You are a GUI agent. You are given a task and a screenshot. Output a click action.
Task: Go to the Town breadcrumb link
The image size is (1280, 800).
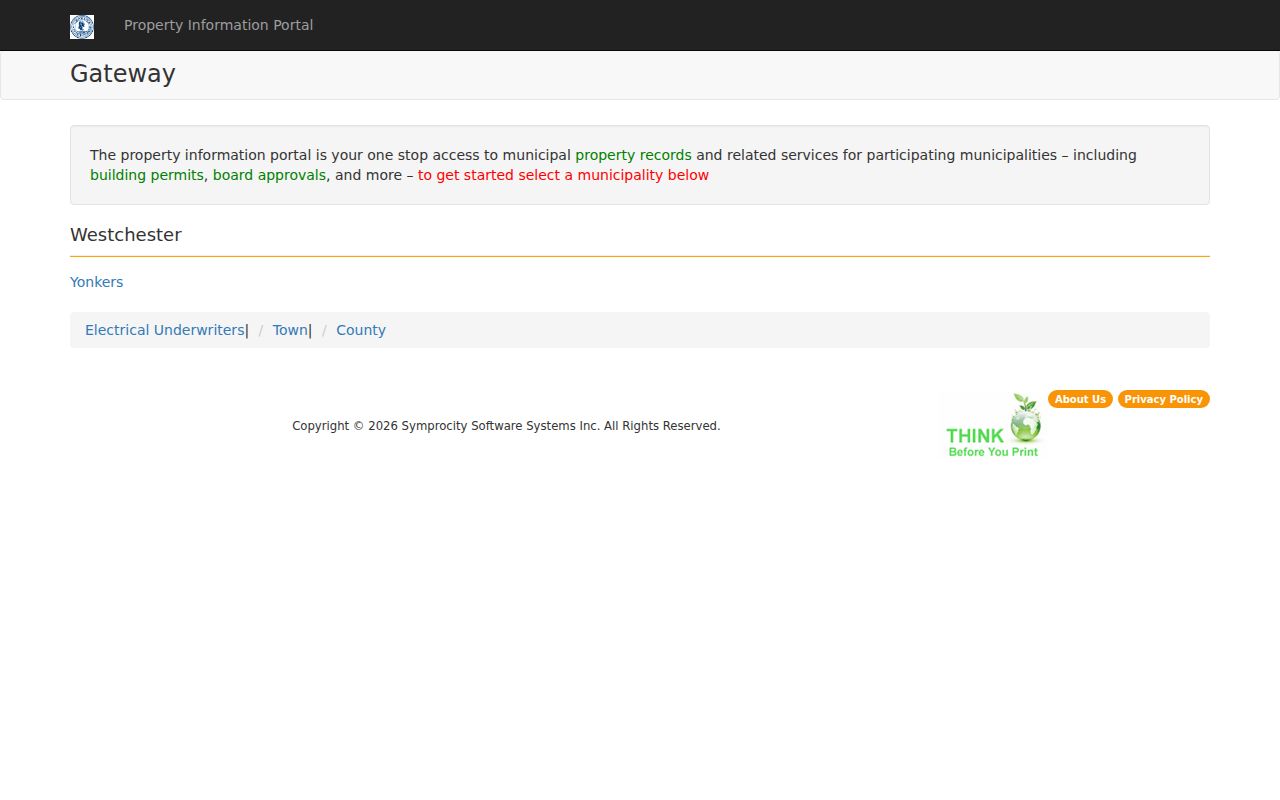coord(290,330)
